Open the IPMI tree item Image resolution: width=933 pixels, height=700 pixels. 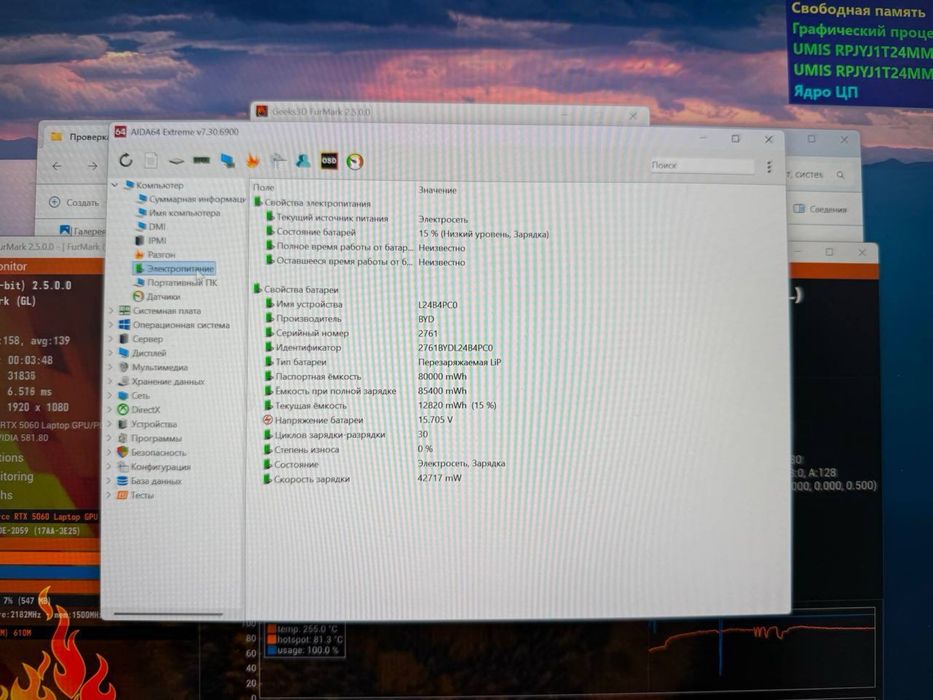pos(151,240)
